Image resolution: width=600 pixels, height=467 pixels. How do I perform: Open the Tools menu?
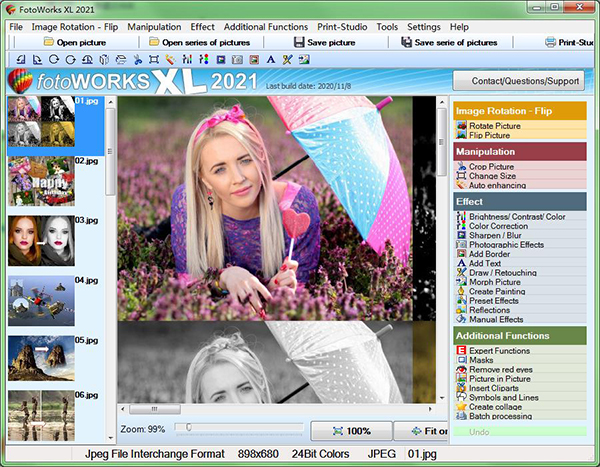tap(387, 27)
